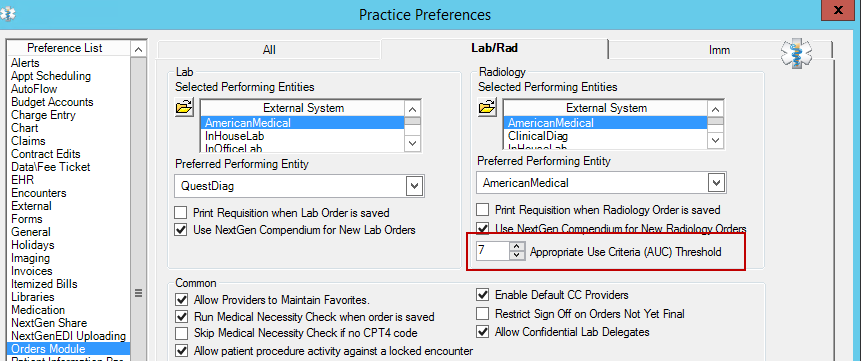Click the application icon in title bar

coord(8,13)
